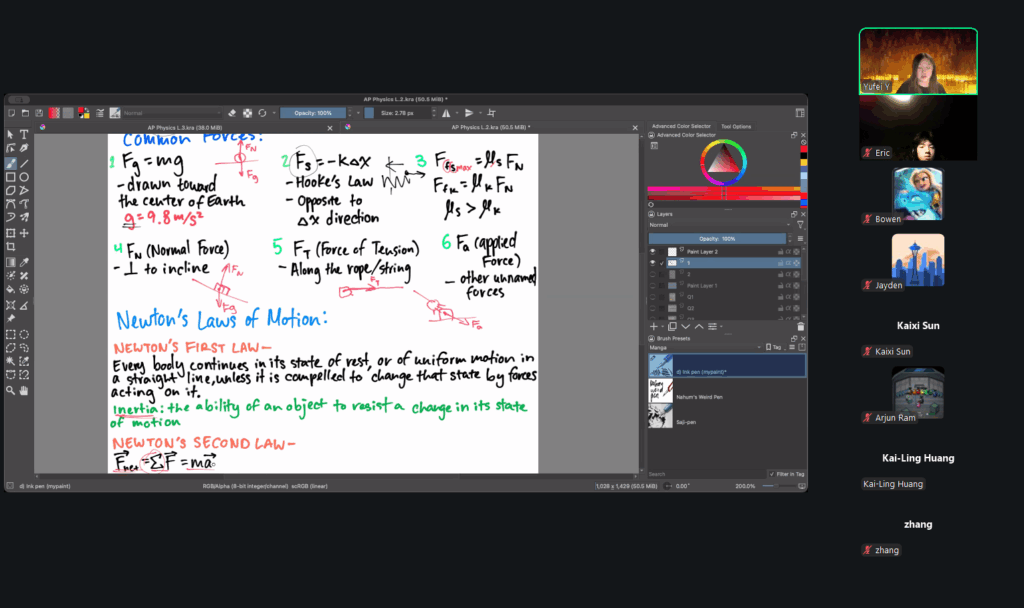Viewport: 1024px width, 608px height.
Task: Toggle the Filter in Tag checkbox
Action: point(769,474)
